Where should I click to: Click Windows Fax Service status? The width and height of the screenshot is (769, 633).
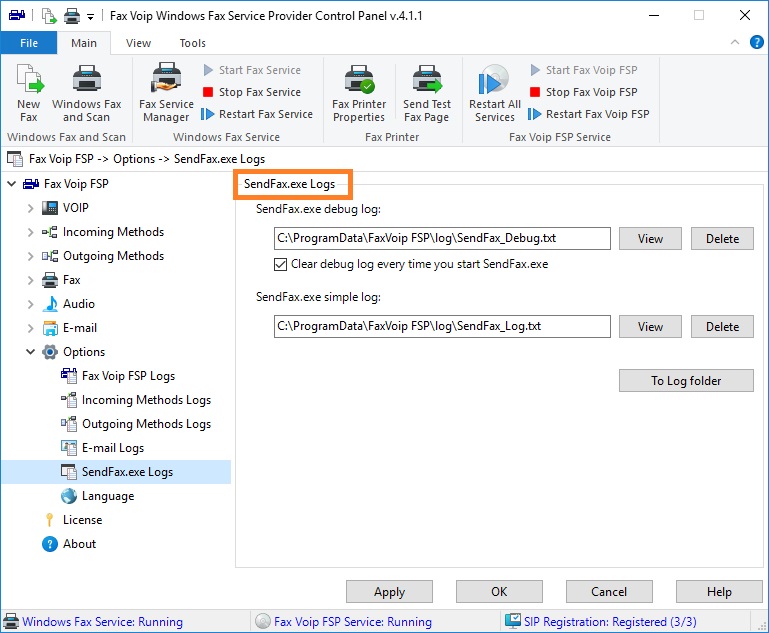pos(93,622)
